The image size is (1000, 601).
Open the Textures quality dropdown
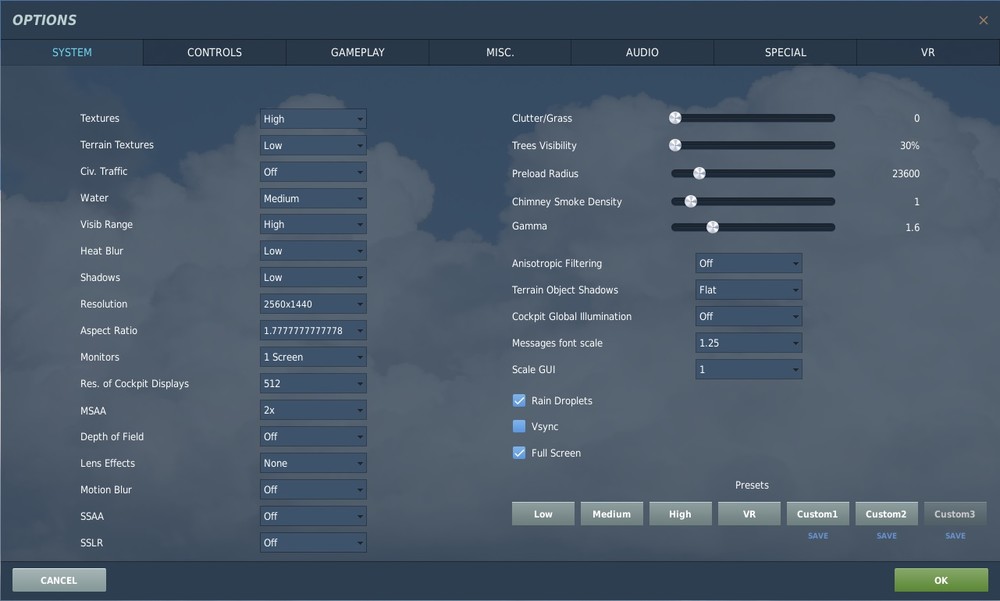pyautogui.click(x=312, y=118)
